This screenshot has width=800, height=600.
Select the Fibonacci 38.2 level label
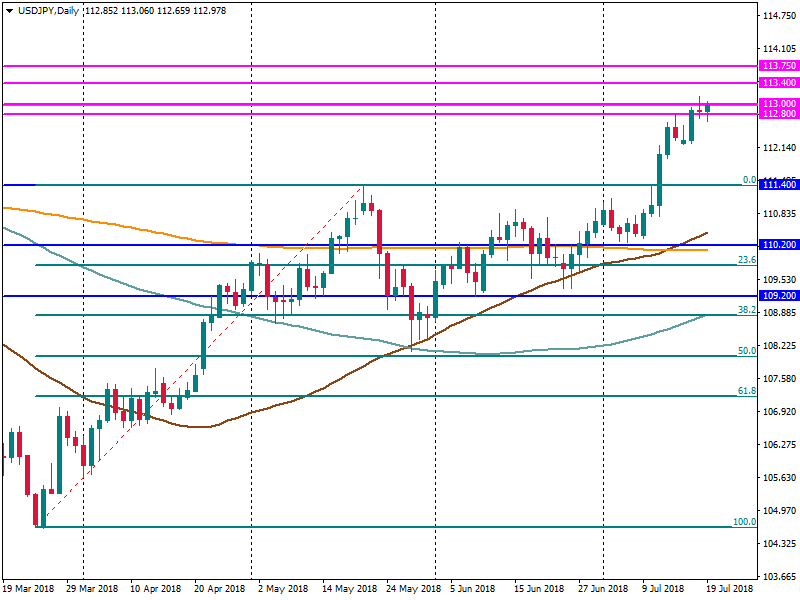pyautogui.click(x=746, y=310)
